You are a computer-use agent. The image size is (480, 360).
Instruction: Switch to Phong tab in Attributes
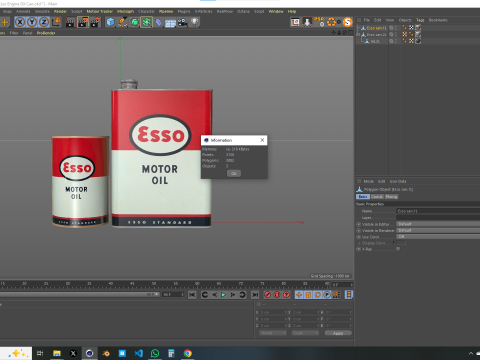pos(391,197)
